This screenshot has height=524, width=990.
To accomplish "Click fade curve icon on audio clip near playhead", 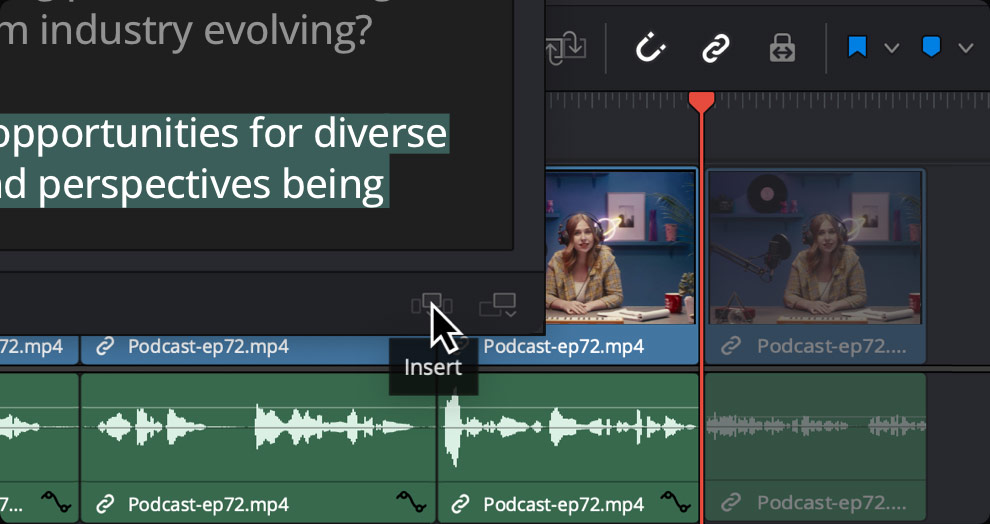I will [677, 502].
